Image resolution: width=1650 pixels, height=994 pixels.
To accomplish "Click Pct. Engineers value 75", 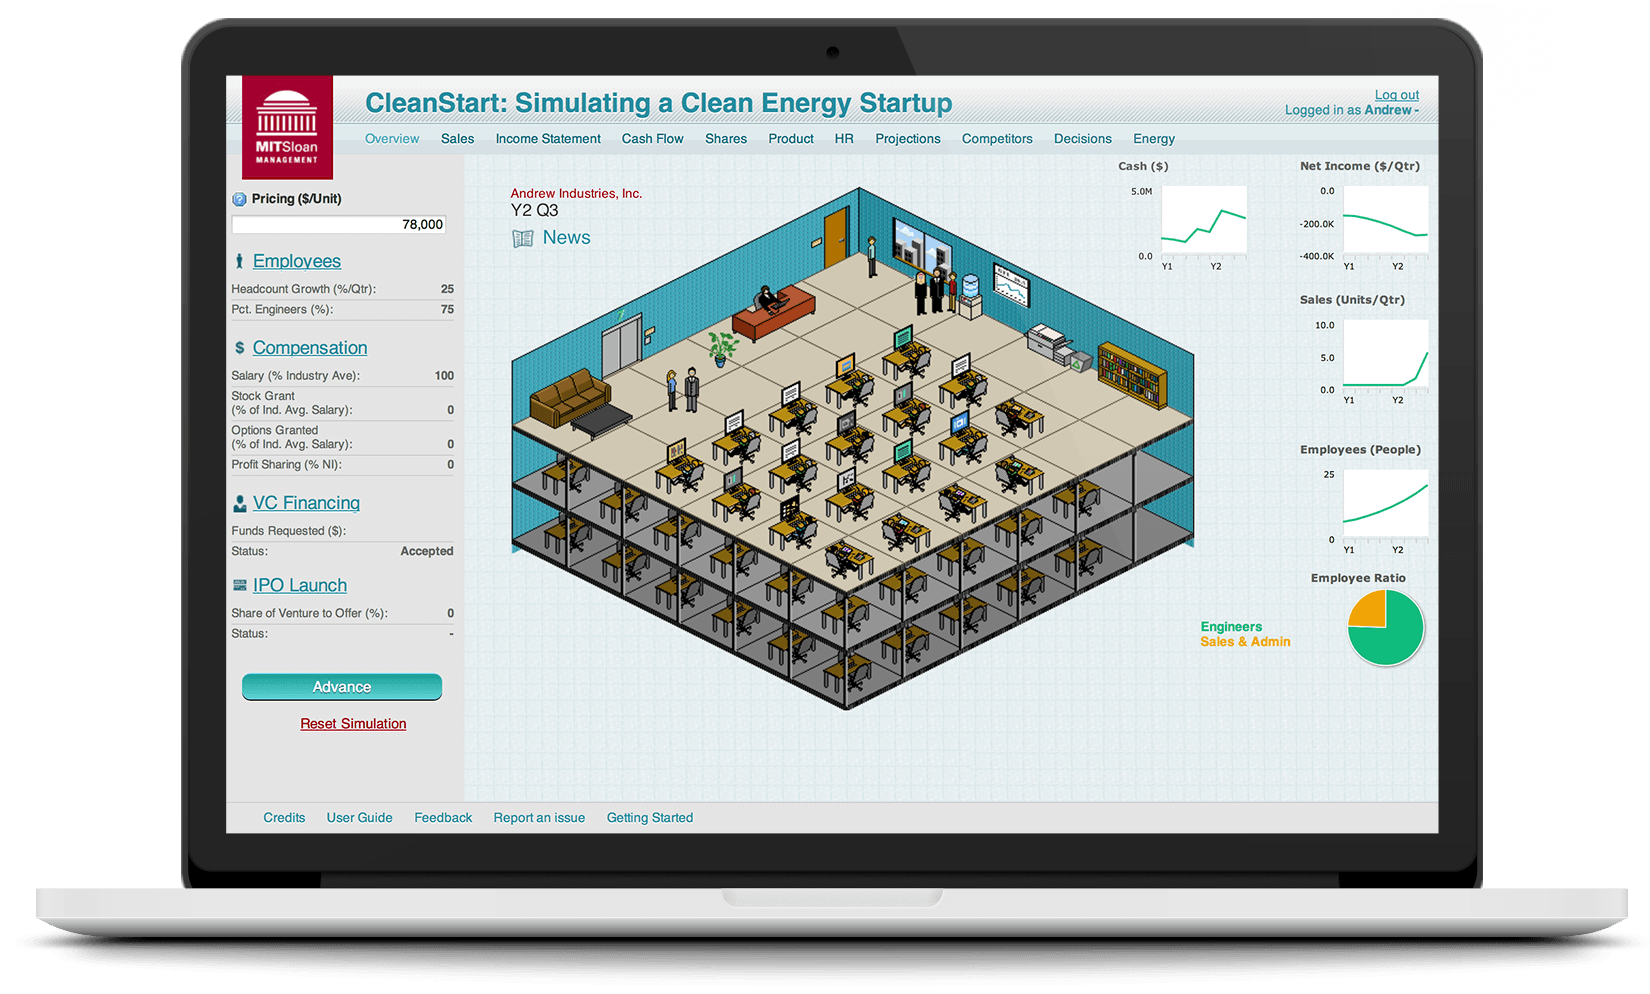I will pos(447,310).
